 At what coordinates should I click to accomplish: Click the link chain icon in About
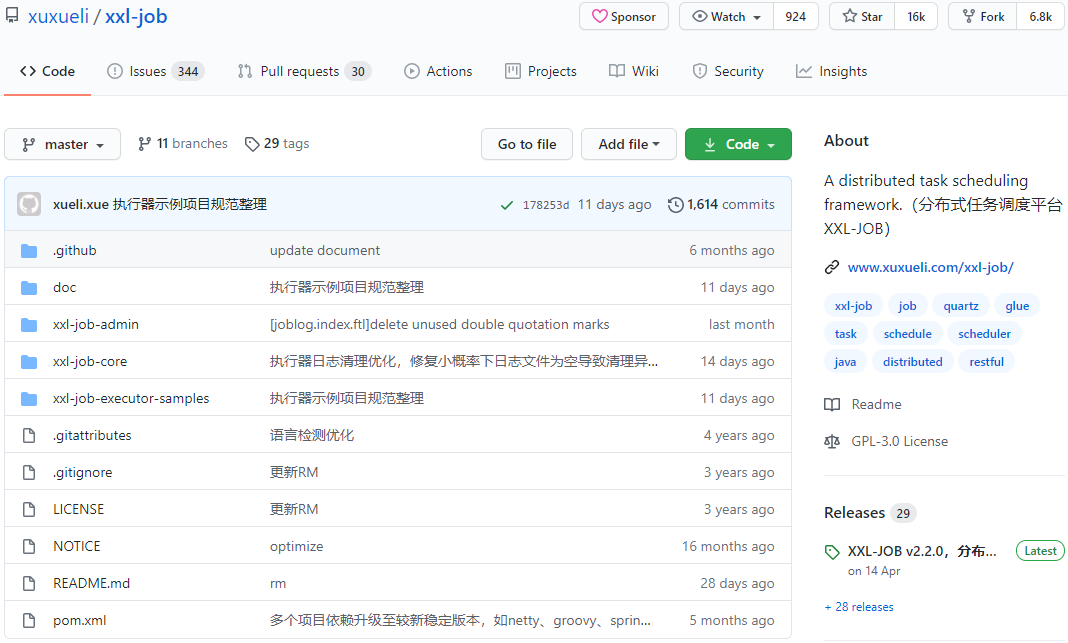(832, 267)
